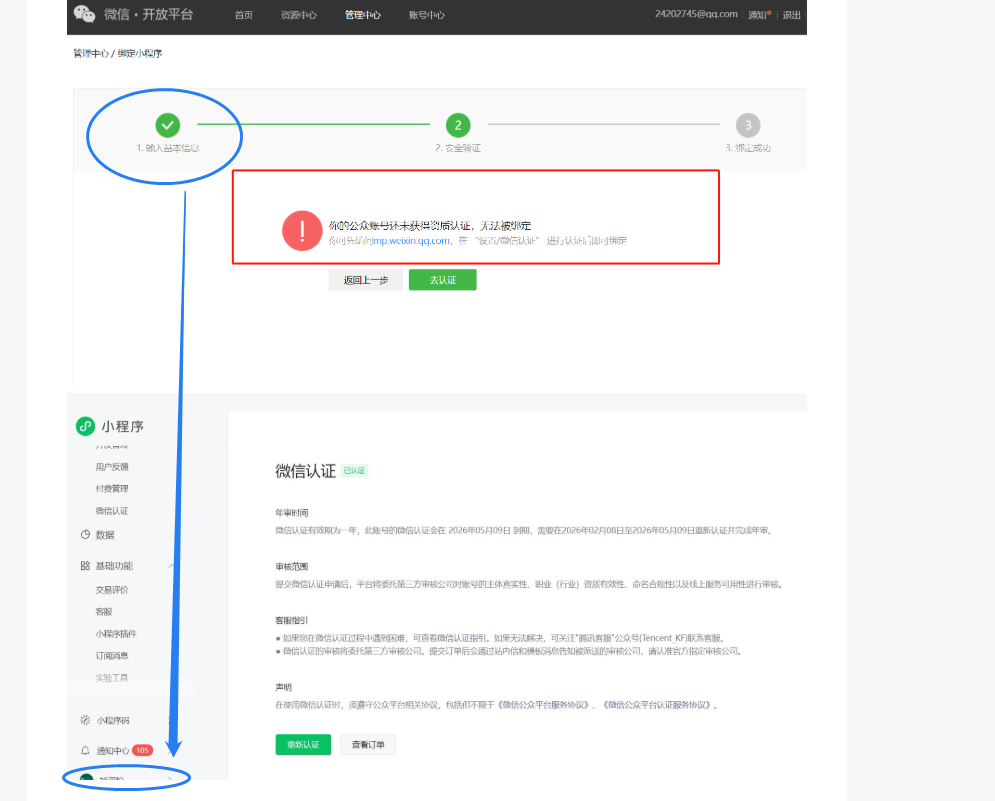Viewport: 995px width, 801px height.
Task: Click the red 105 notification badge
Action: 142,750
